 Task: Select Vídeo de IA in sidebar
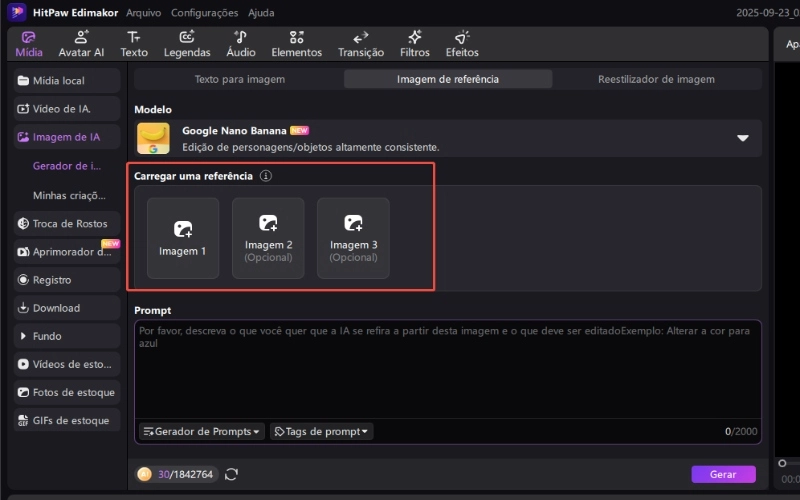67,109
